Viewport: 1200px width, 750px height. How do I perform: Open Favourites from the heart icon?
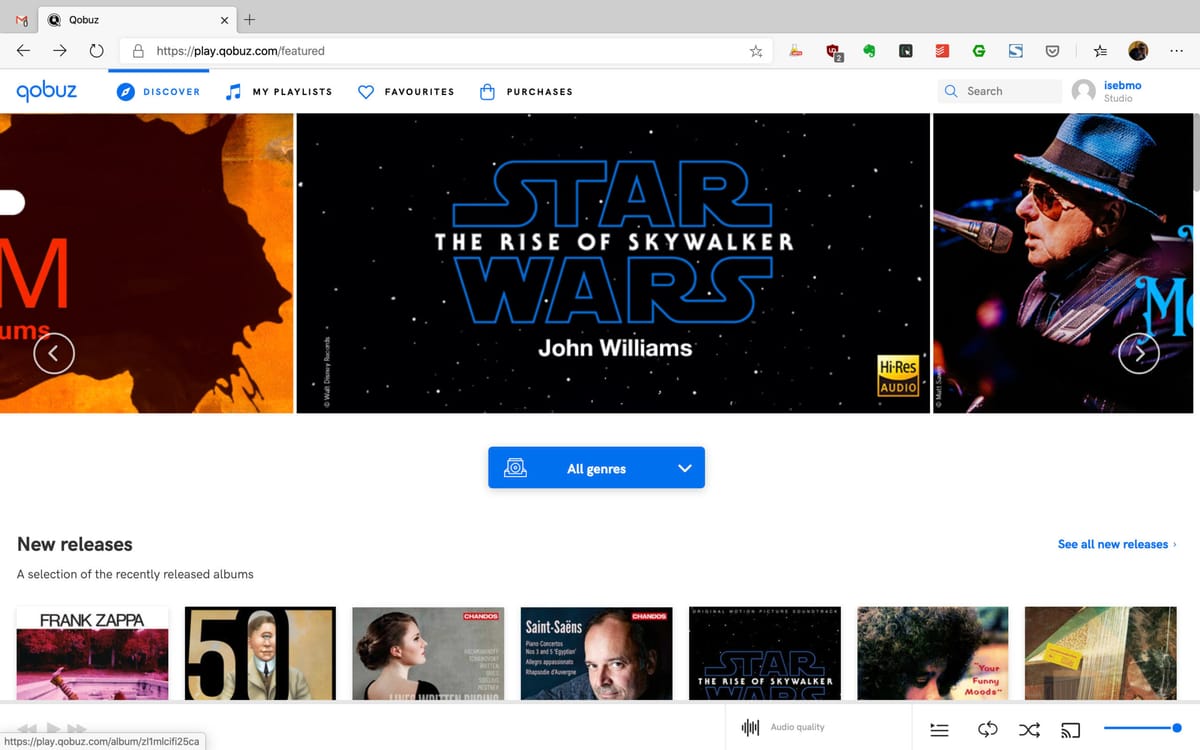point(366,92)
